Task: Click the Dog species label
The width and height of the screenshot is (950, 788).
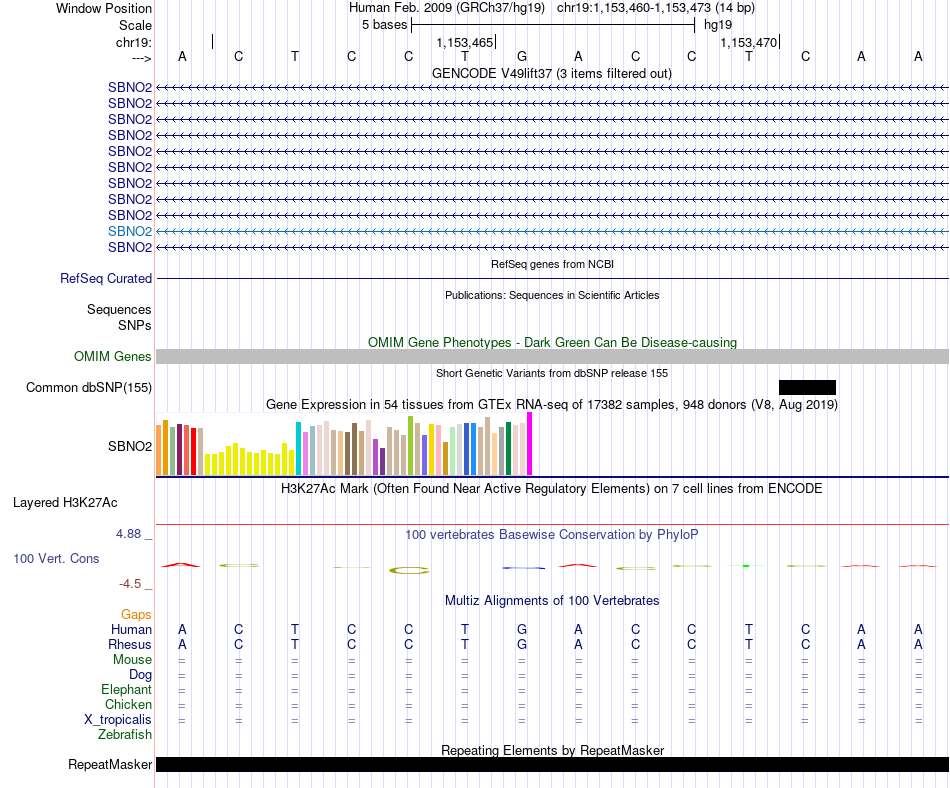Action: coord(140,675)
